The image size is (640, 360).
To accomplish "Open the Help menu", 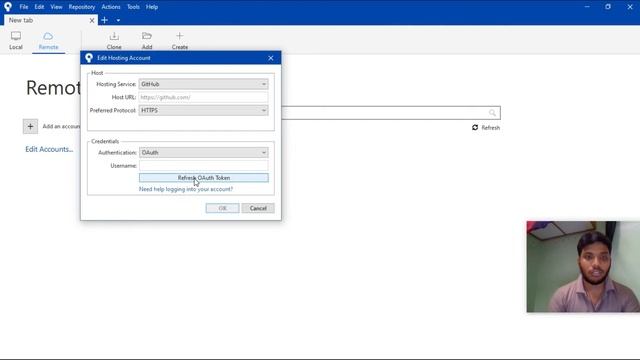I will (152, 7).
